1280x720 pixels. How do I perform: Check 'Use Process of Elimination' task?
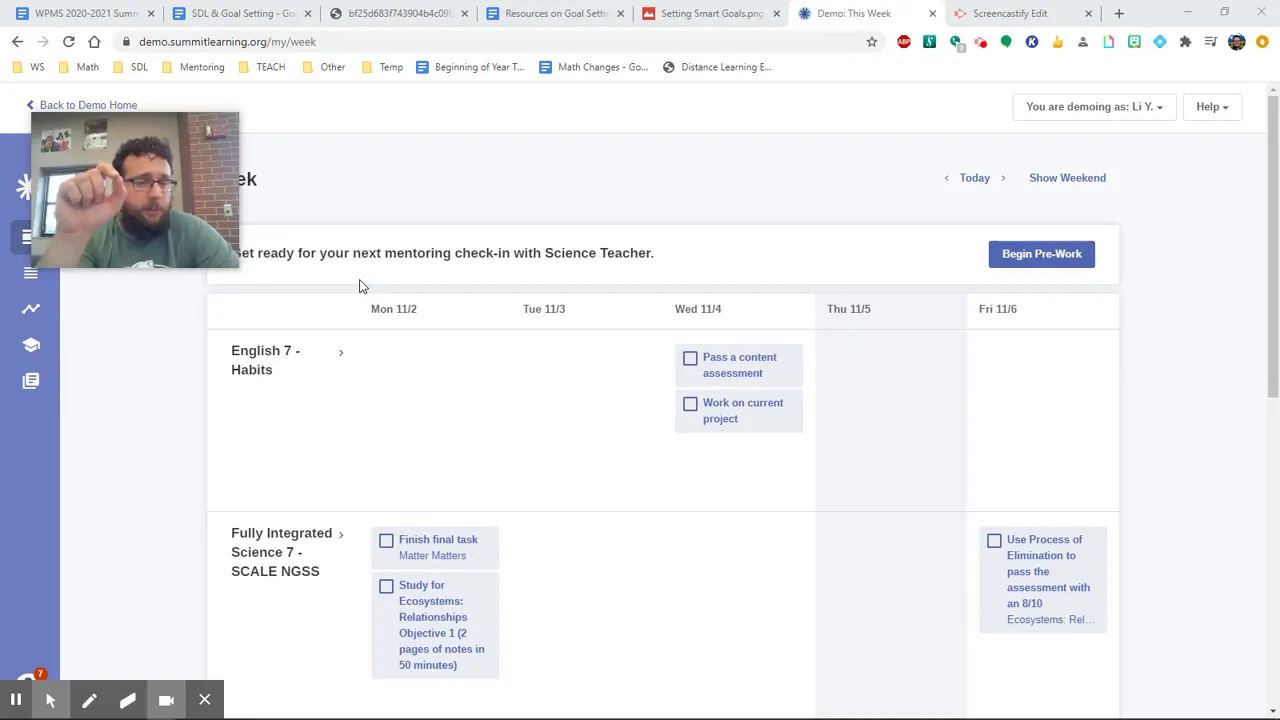coord(994,540)
